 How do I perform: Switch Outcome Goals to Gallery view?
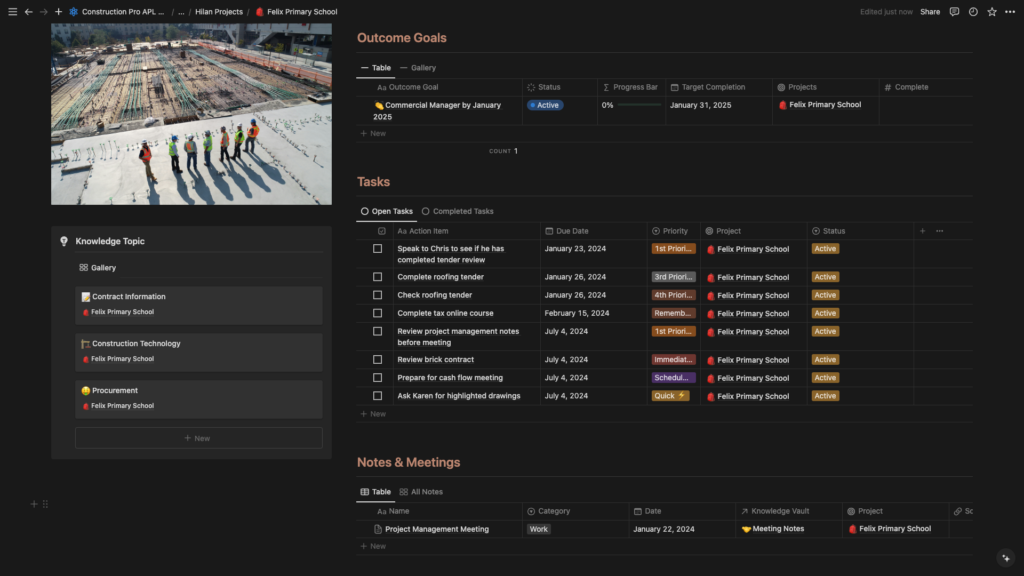418,68
